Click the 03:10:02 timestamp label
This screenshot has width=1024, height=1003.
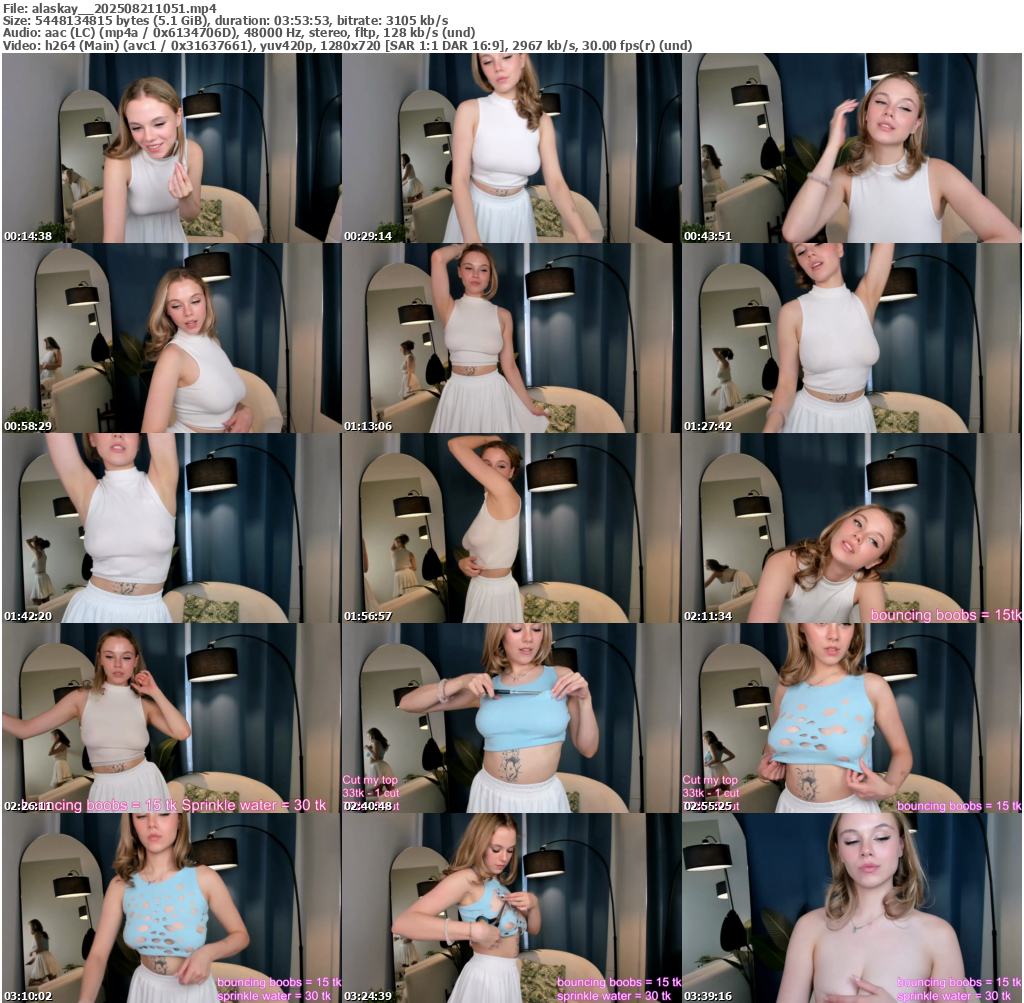(x=28, y=996)
